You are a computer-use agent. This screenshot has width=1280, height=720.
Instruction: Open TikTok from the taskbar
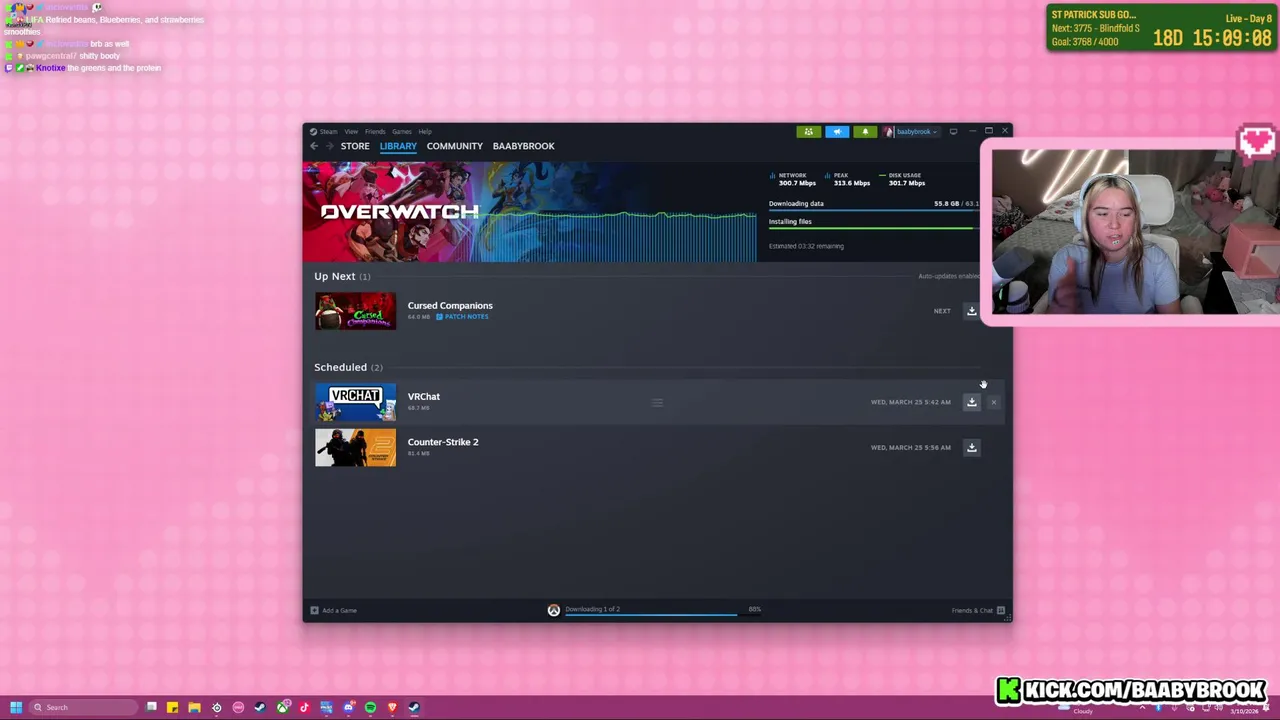305,707
